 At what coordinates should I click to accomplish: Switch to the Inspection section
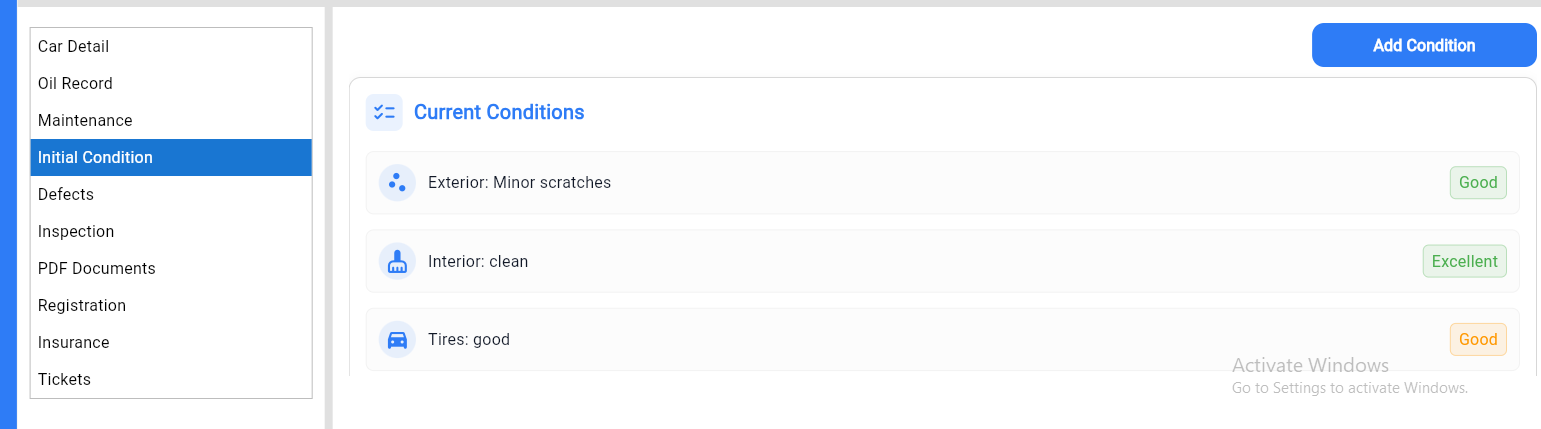click(76, 232)
